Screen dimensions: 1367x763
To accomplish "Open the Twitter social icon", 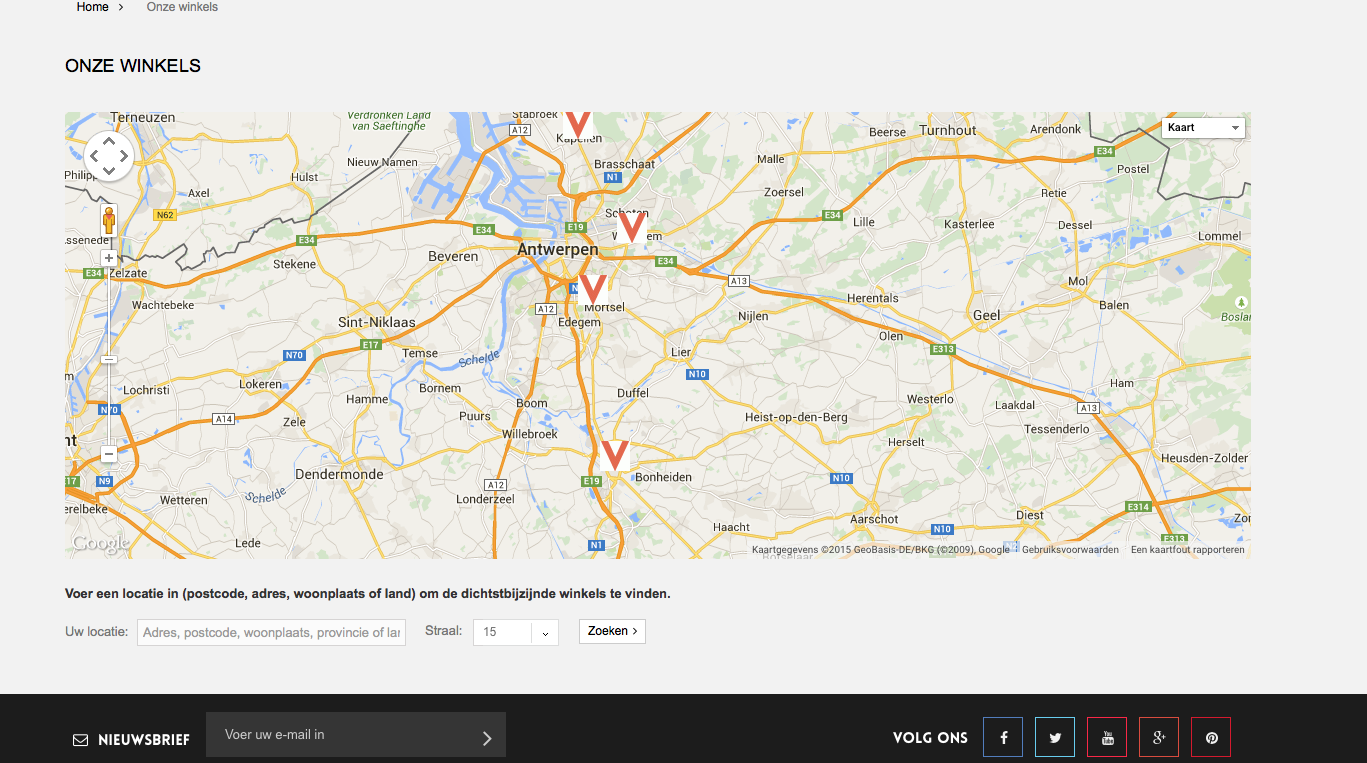I will tap(1055, 737).
